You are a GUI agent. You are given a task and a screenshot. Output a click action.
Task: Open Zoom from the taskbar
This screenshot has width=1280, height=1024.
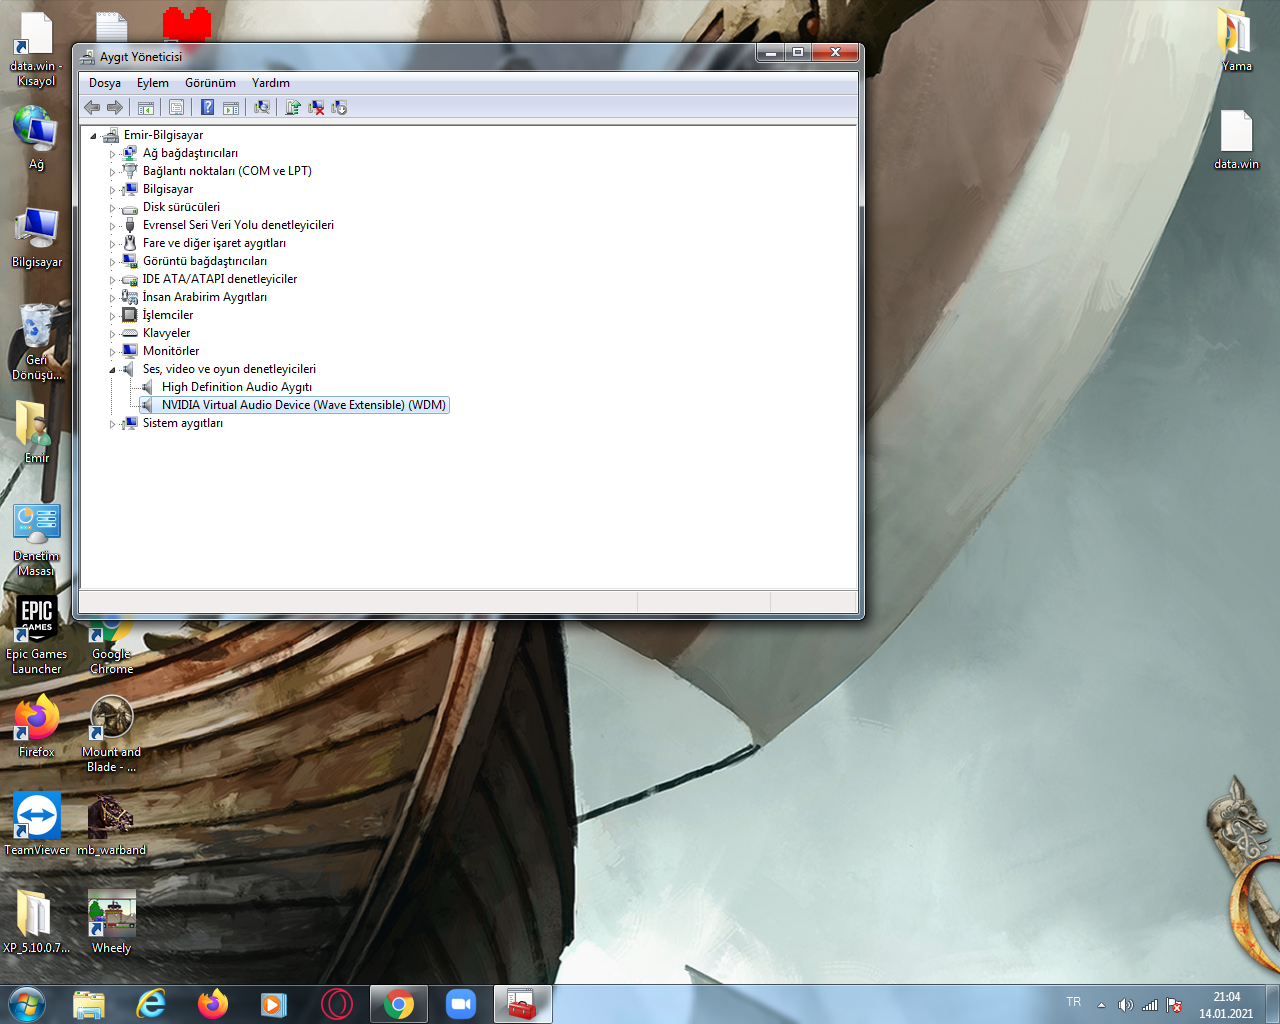click(461, 1004)
